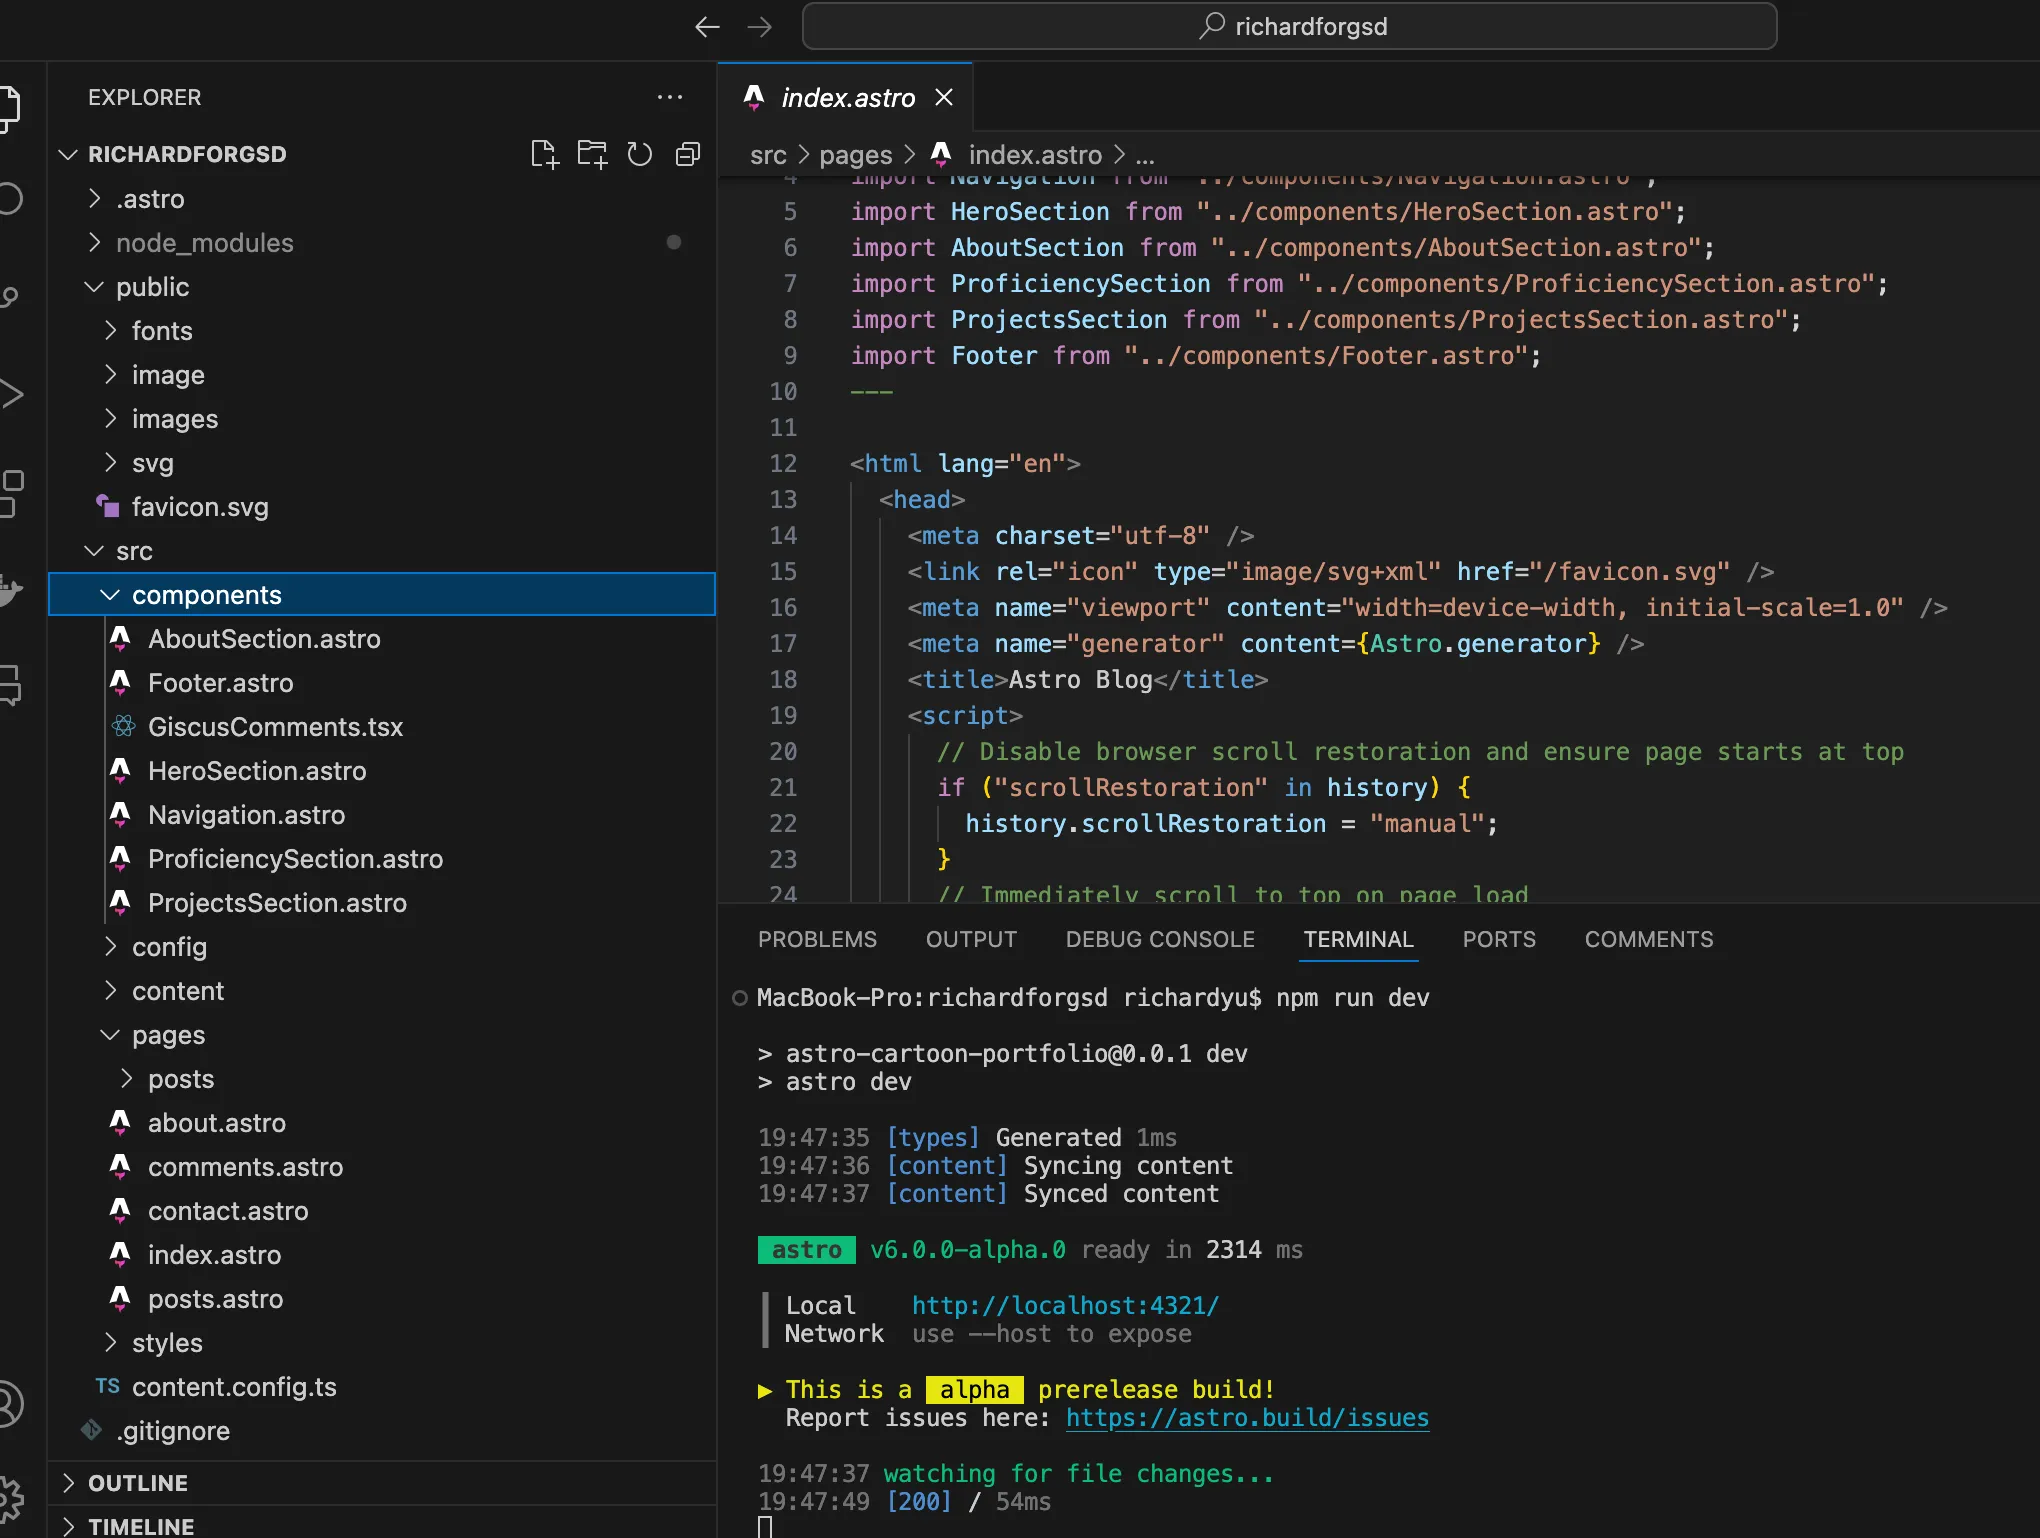Open GiscusComments.tsx file
This screenshot has width=2040, height=1538.
(x=275, y=727)
